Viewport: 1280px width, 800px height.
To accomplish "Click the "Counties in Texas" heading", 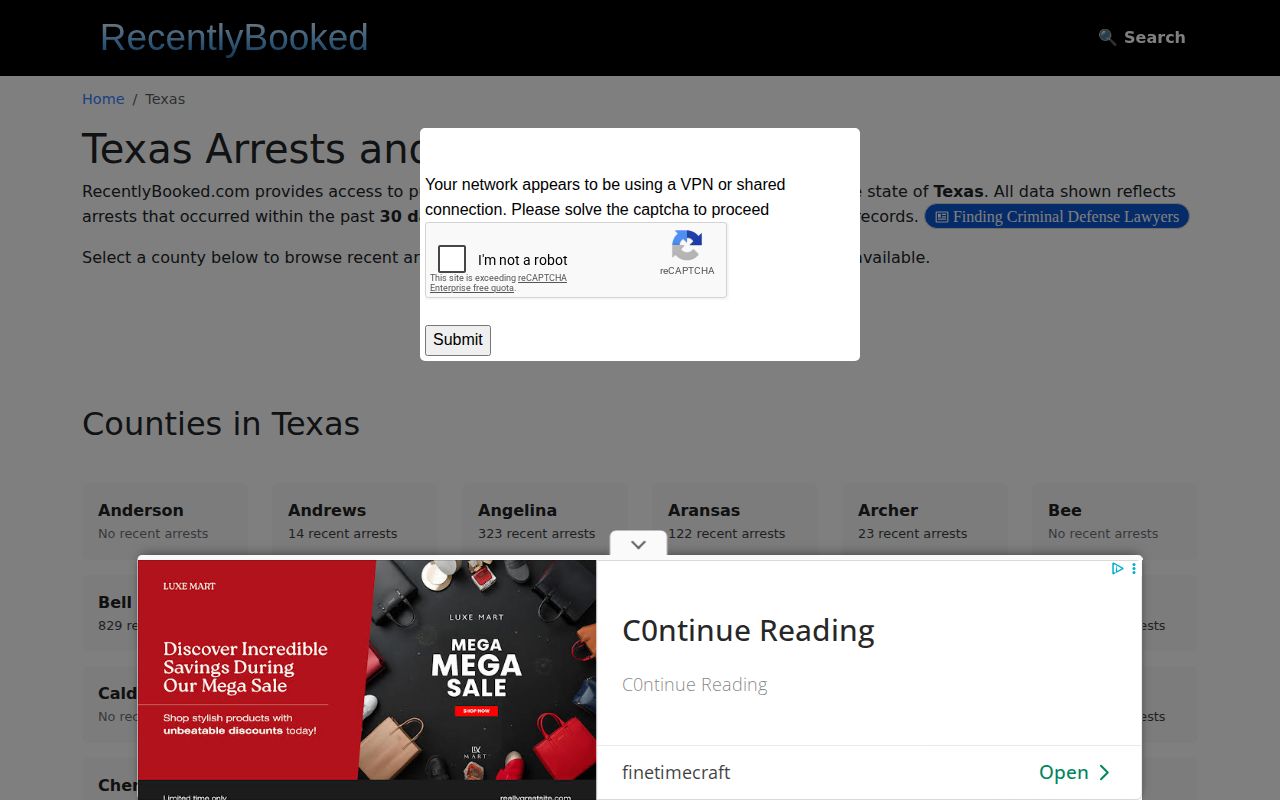I will coord(221,424).
